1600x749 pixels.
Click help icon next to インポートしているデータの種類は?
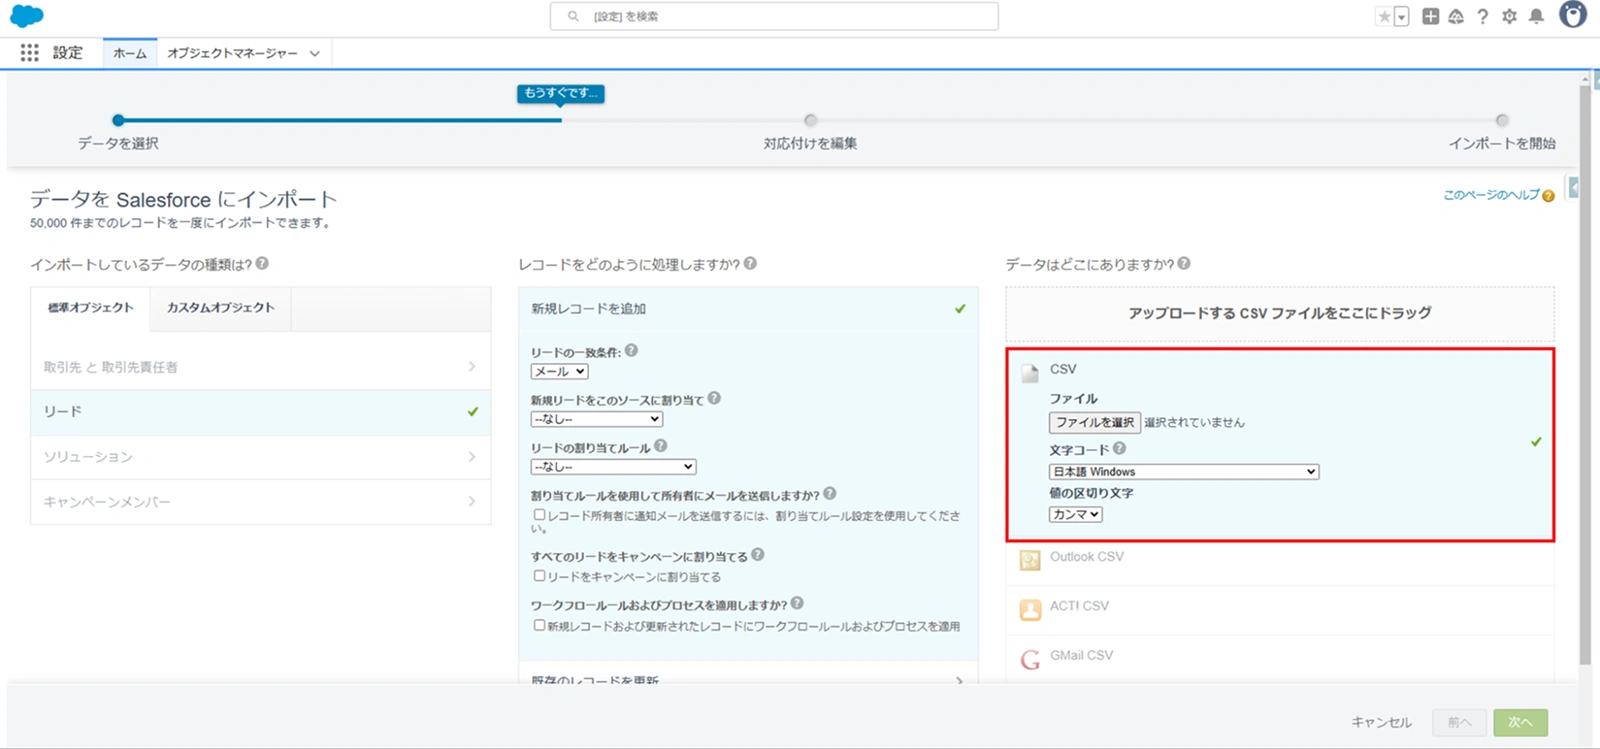pos(262,264)
